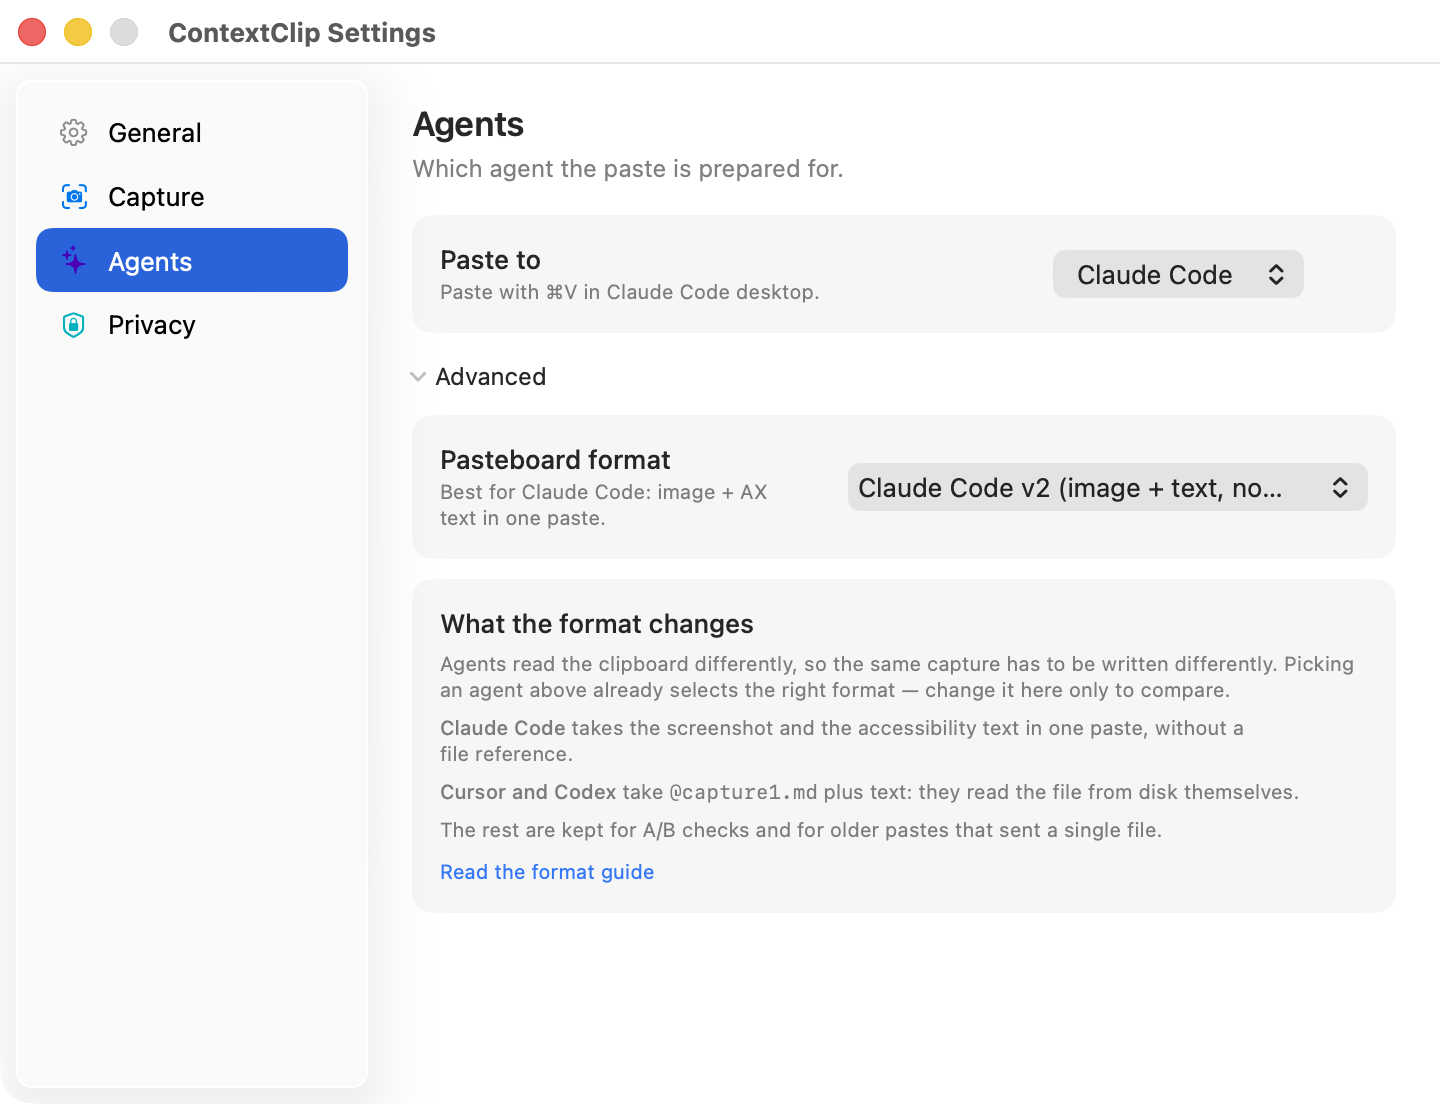
Task: Collapse the Advanced section chevron
Action: tap(418, 377)
